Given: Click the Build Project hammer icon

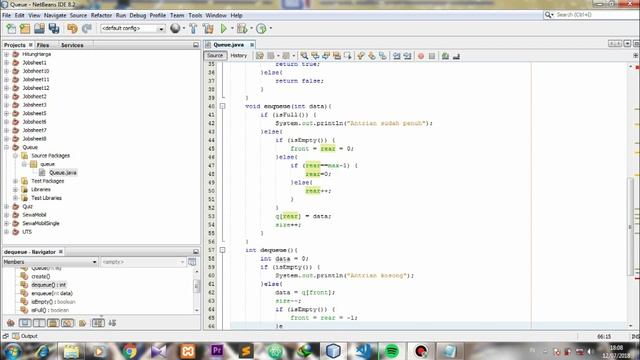Looking at the screenshot, I should pos(193,28).
